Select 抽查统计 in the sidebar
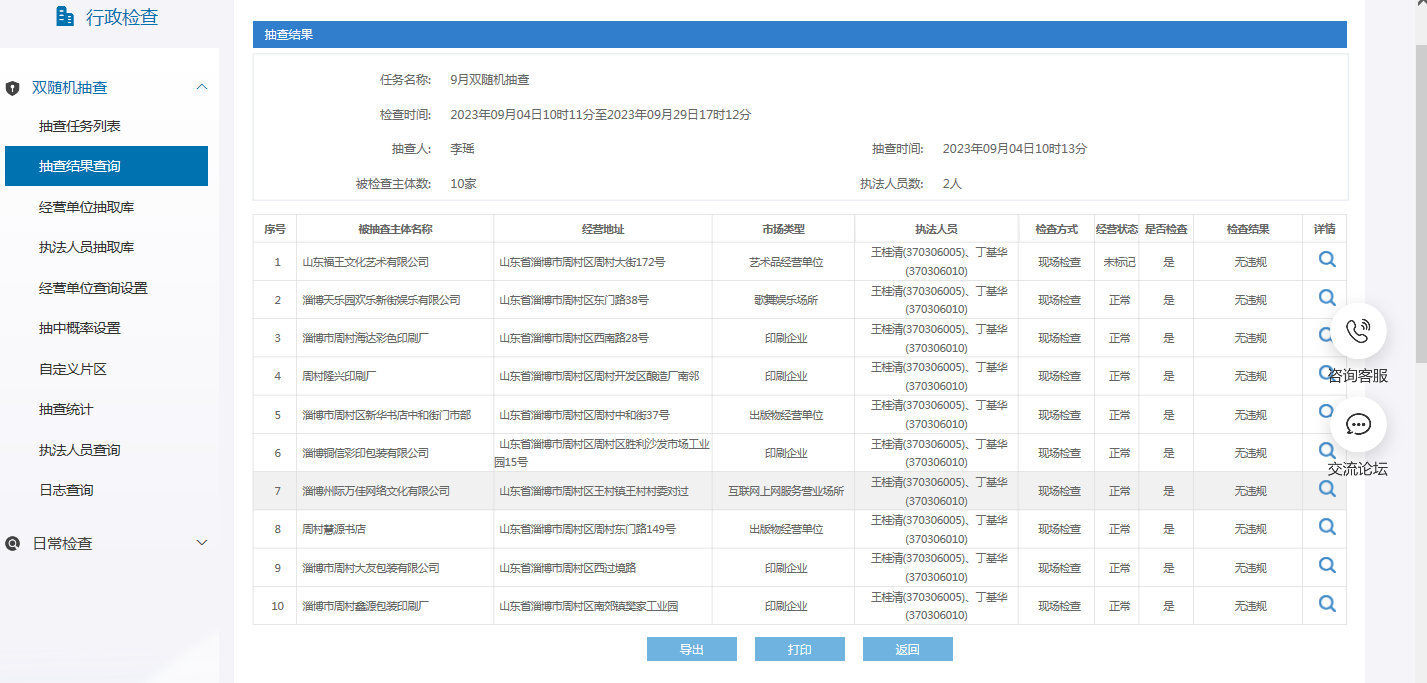 66,409
